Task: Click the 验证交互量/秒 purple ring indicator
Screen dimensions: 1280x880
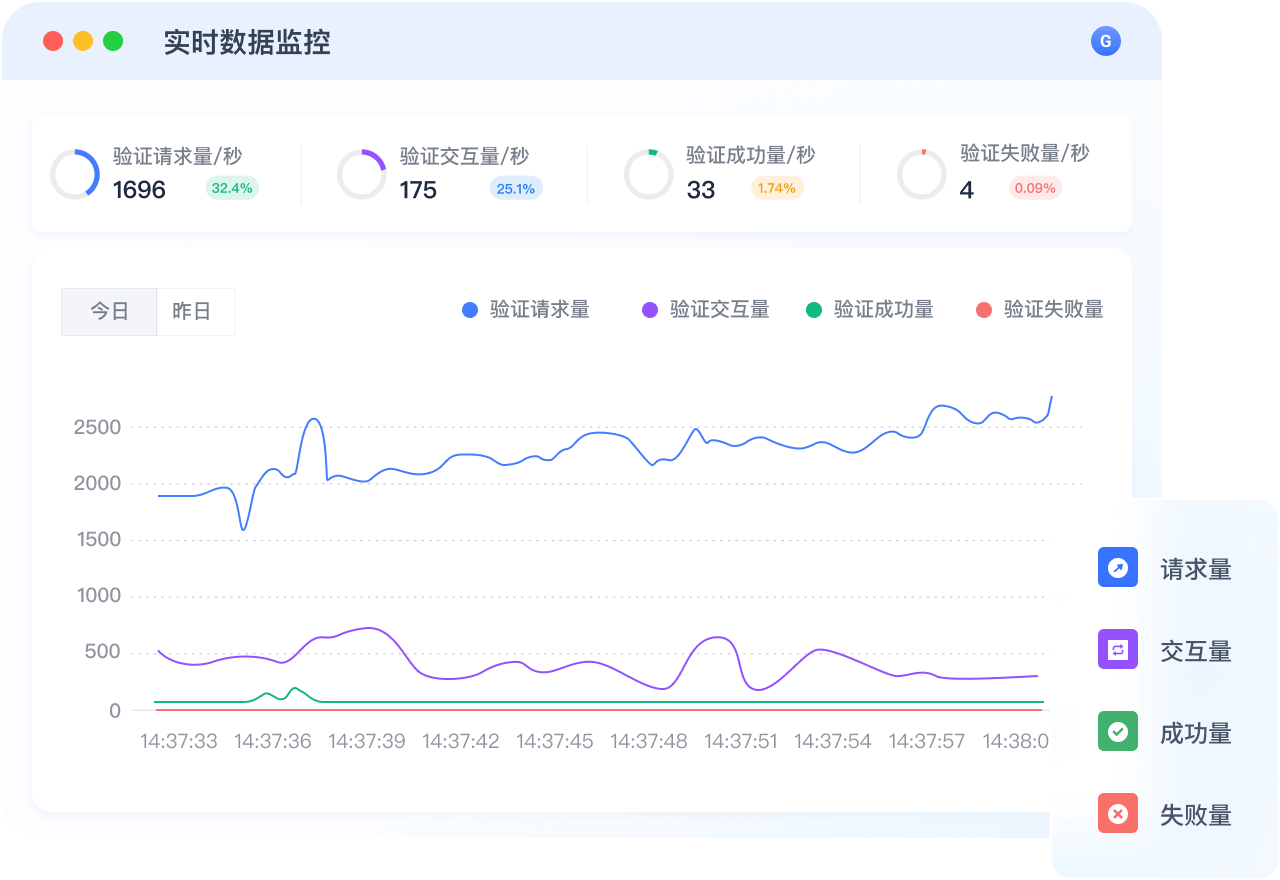Action: coord(361,174)
